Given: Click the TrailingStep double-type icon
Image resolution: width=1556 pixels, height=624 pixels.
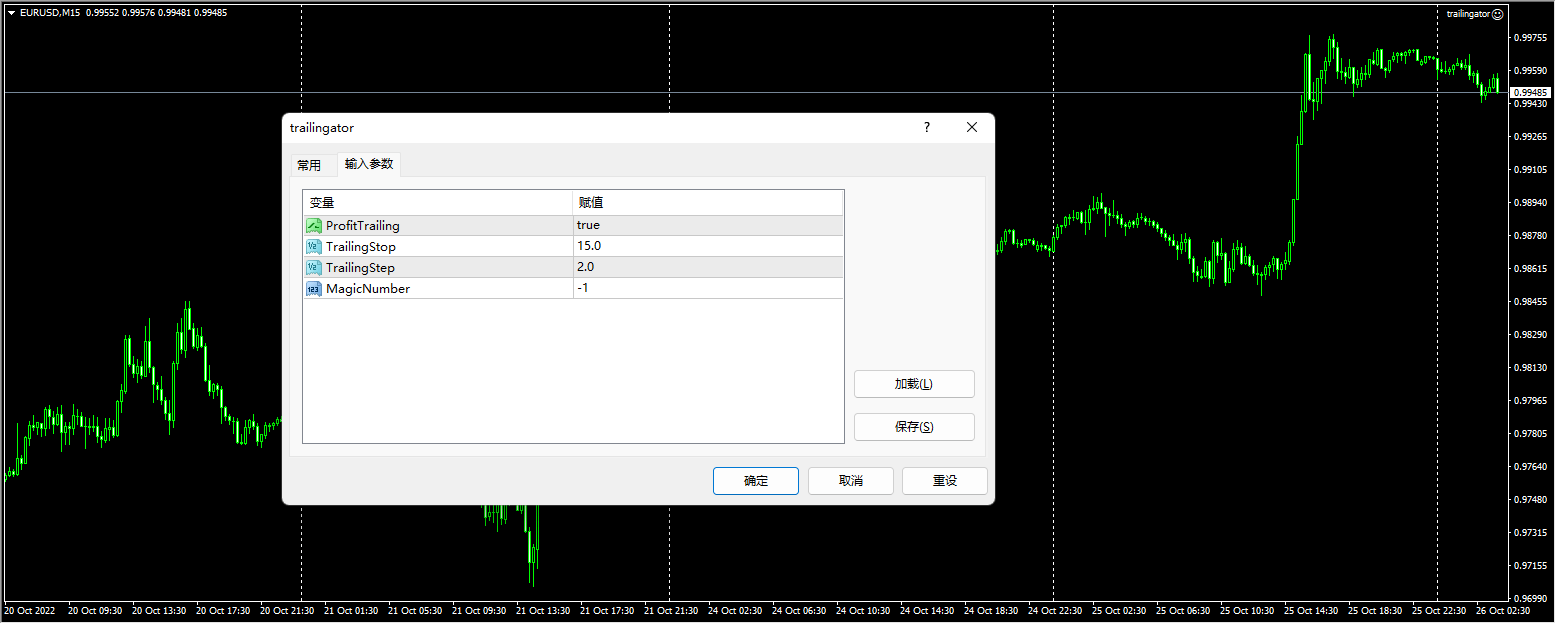Looking at the screenshot, I should click(314, 268).
